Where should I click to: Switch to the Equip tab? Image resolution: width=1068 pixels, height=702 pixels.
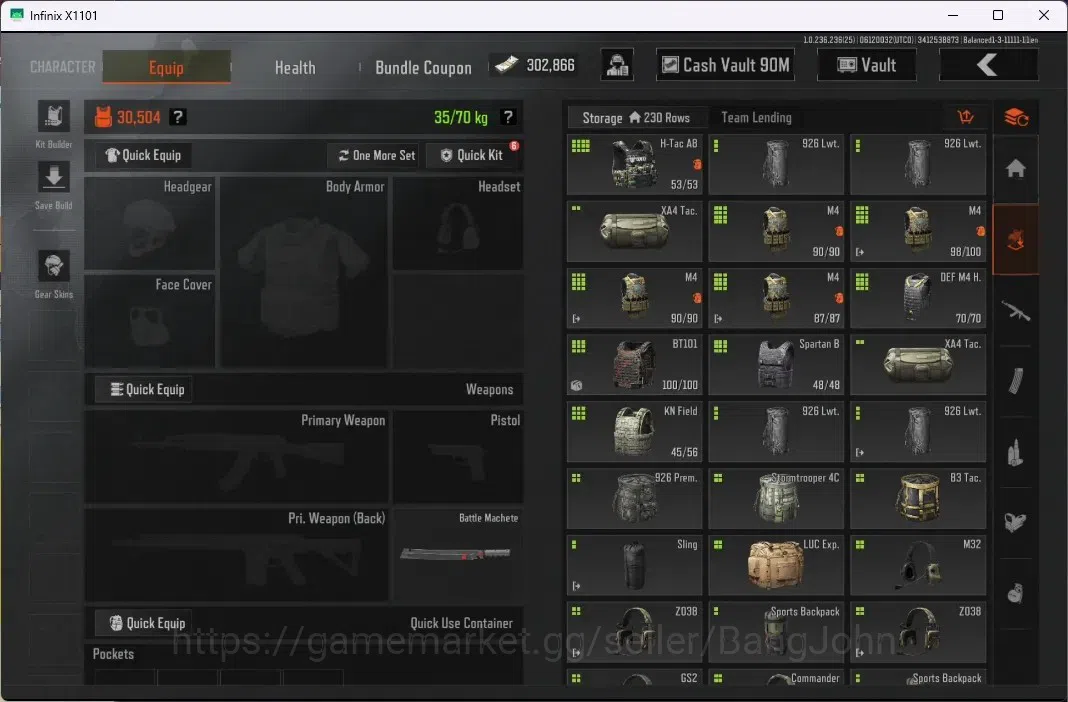click(166, 67)
